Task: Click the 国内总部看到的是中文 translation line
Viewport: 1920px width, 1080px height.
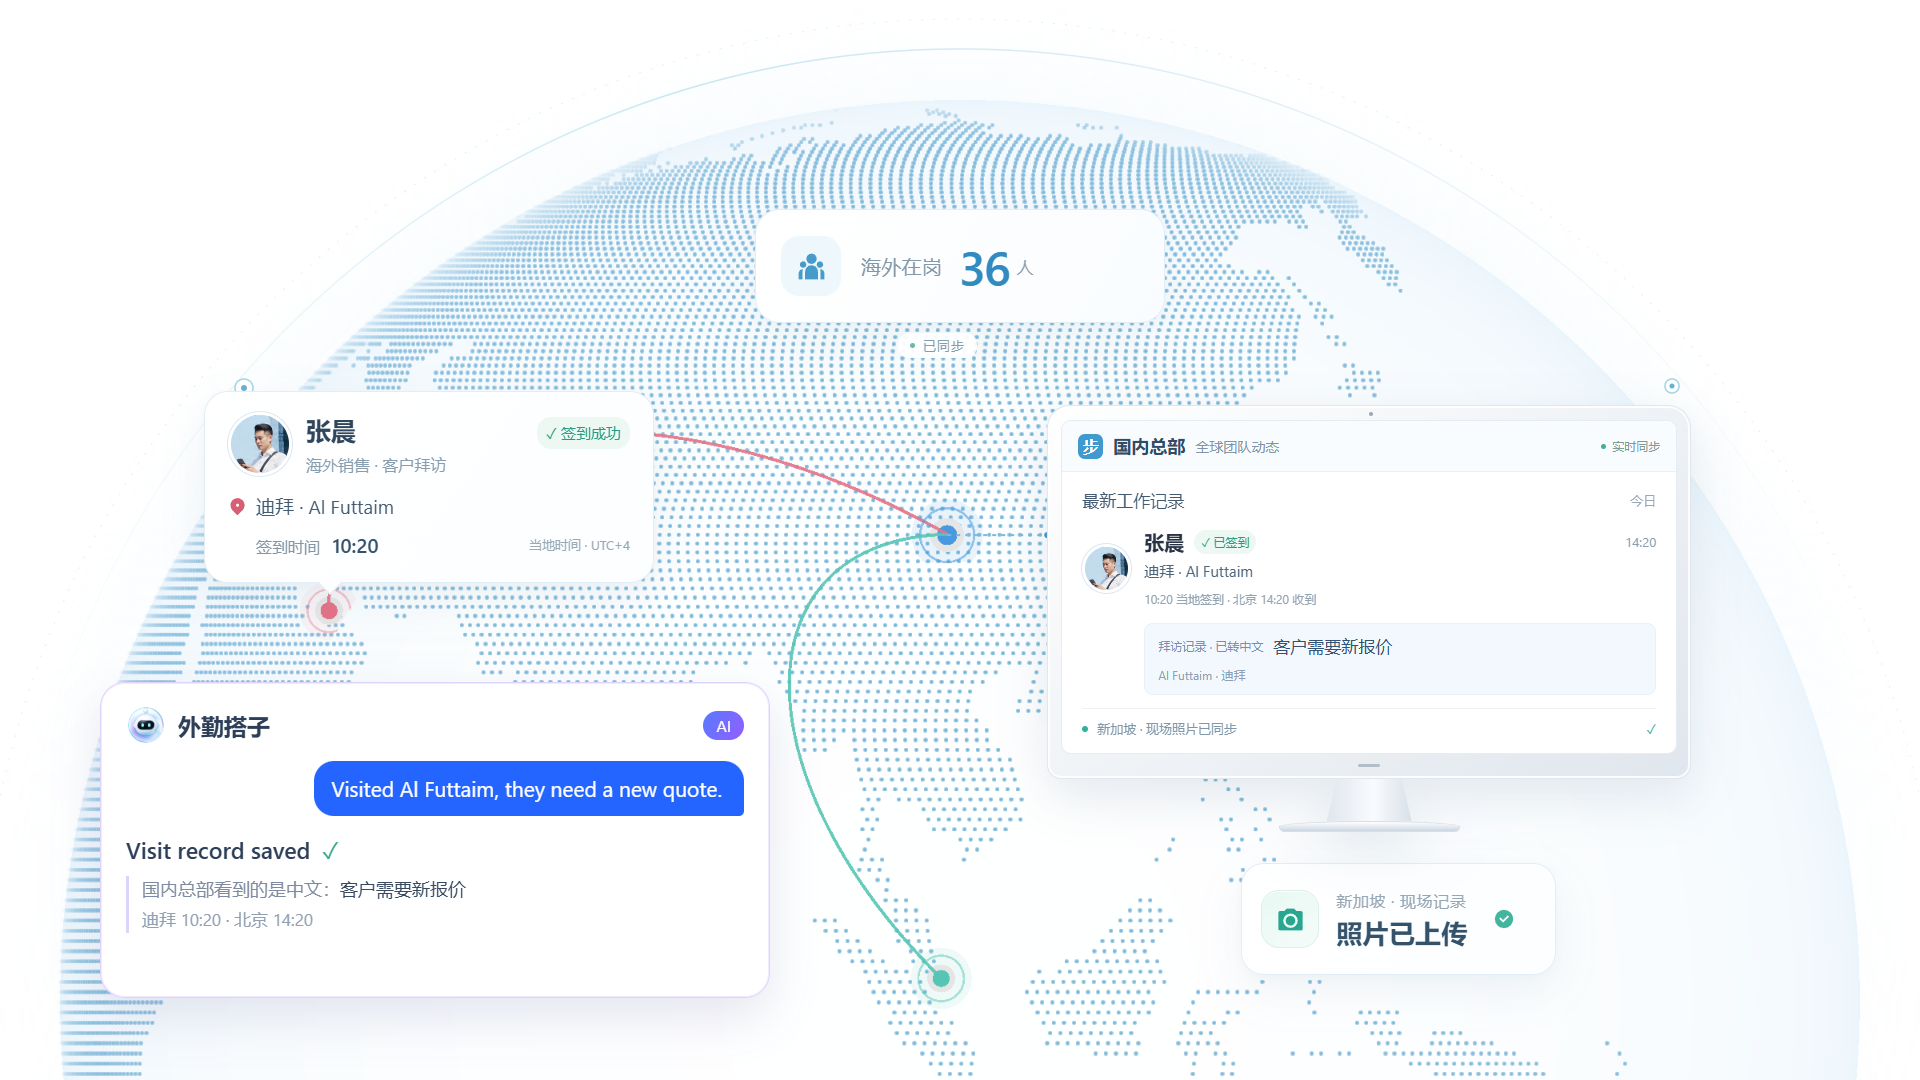Action: click(x=304, y=889)
